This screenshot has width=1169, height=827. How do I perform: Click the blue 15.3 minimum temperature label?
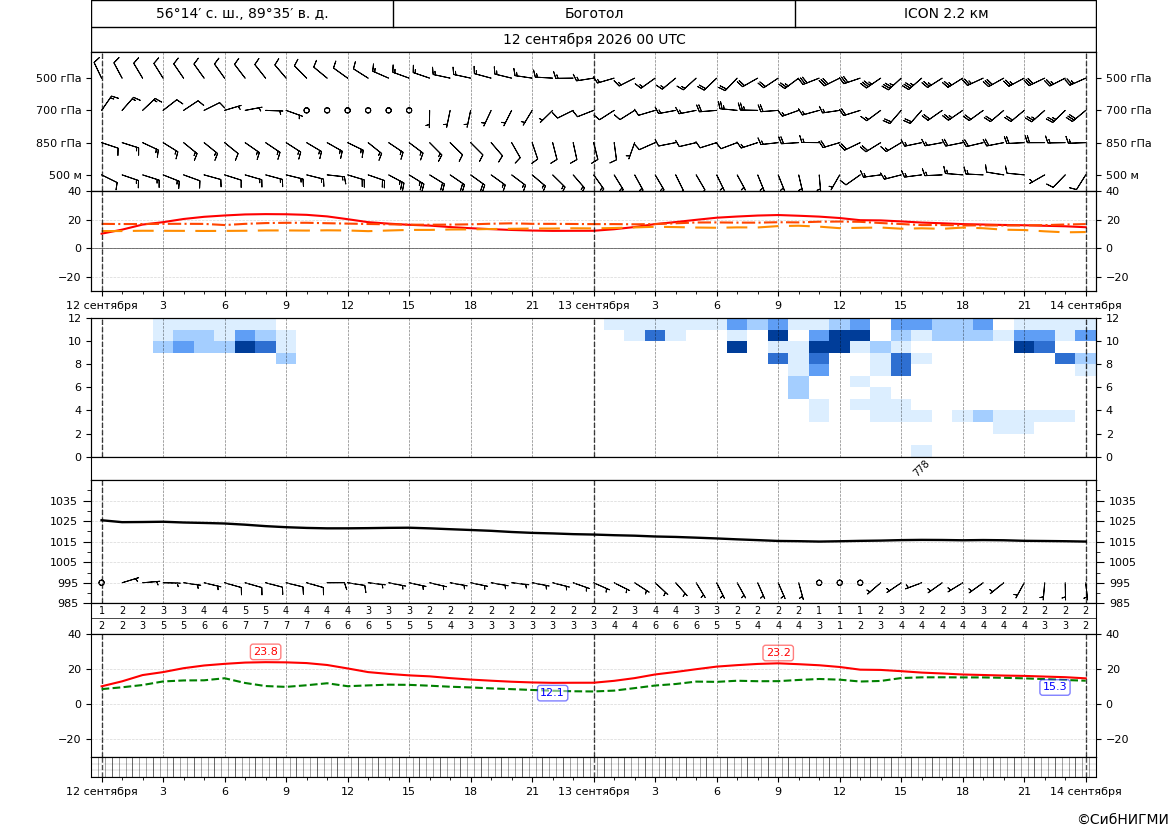click(x=1054, y=687)
